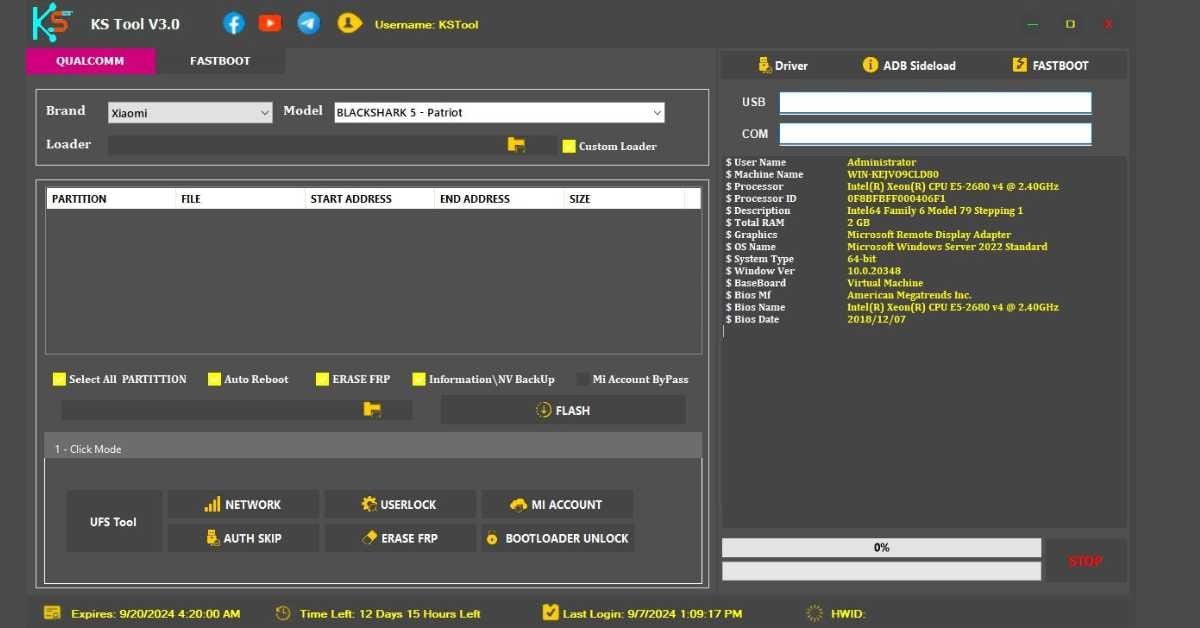Click the 1 - Click Mode header bar
The height and width of the screenshot is (628, 1200).
tap(373, 445)
